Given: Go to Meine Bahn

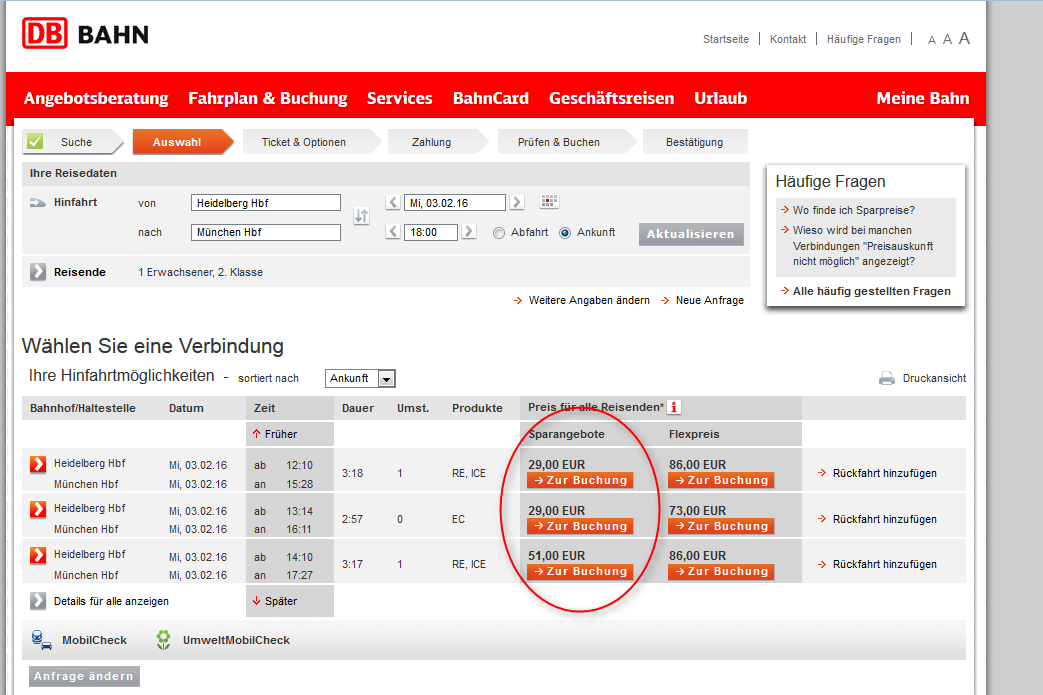Looking at the screenshot, I should pos(923,98).
